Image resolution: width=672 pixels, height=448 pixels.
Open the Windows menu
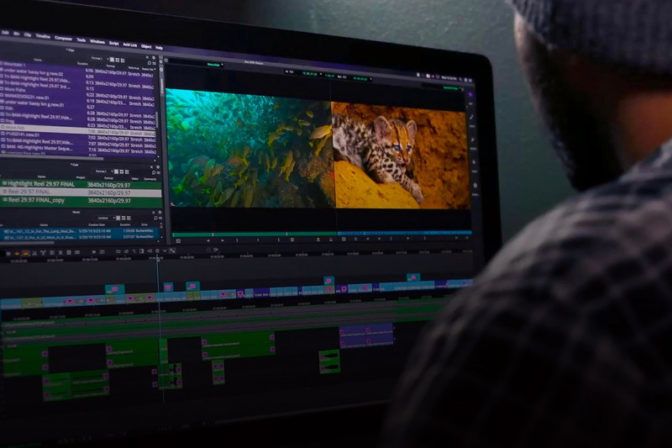coord(97,42)
